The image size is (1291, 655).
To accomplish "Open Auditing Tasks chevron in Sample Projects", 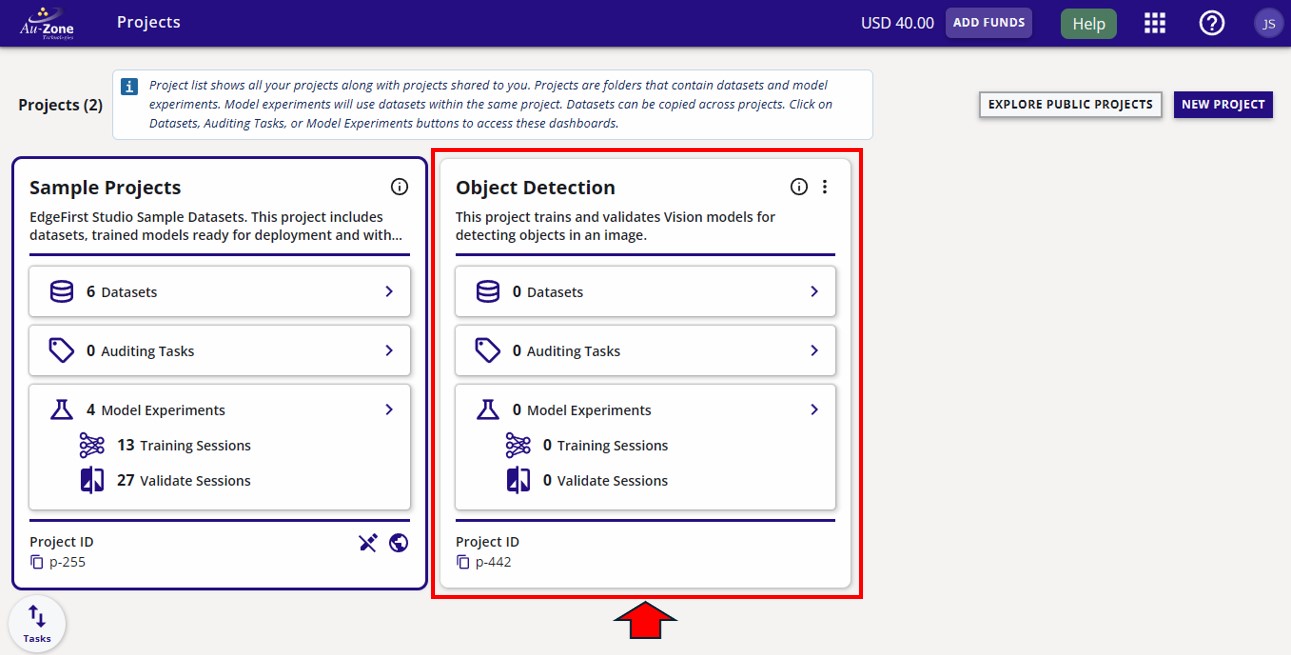I will point(389,351).
